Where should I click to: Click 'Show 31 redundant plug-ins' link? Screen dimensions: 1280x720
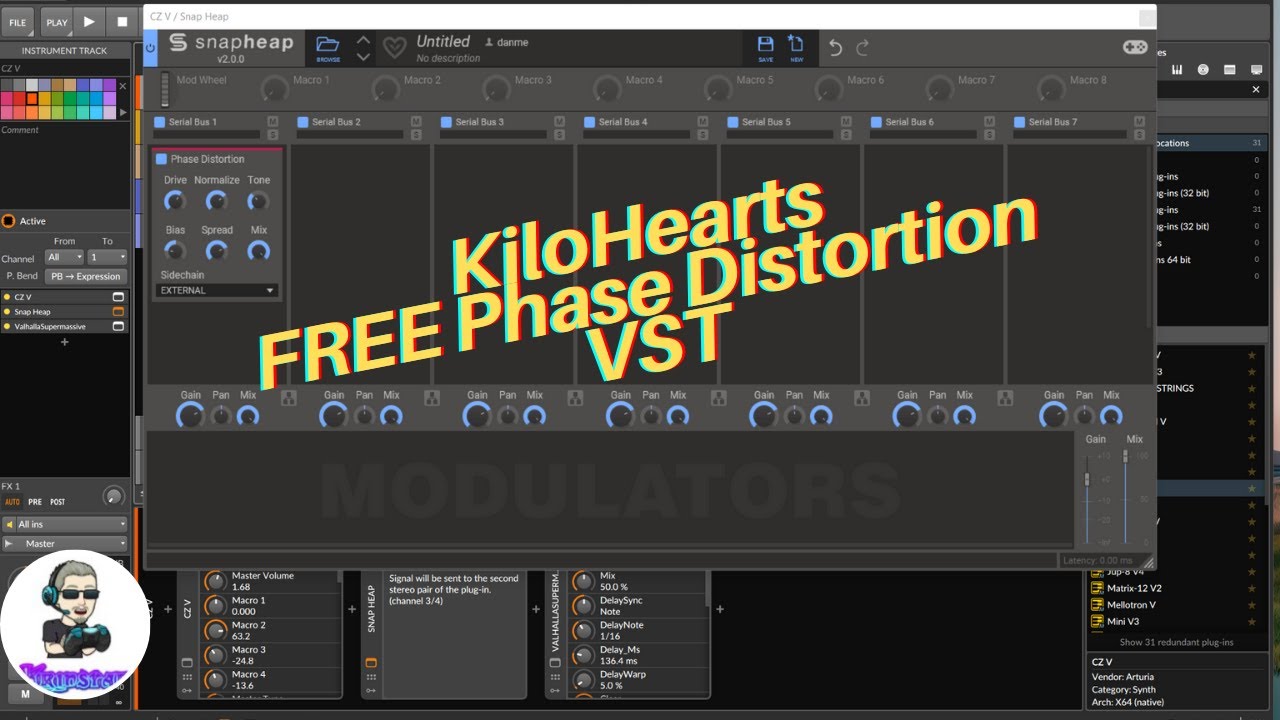pyautogui.click(x=1176, y=642)
